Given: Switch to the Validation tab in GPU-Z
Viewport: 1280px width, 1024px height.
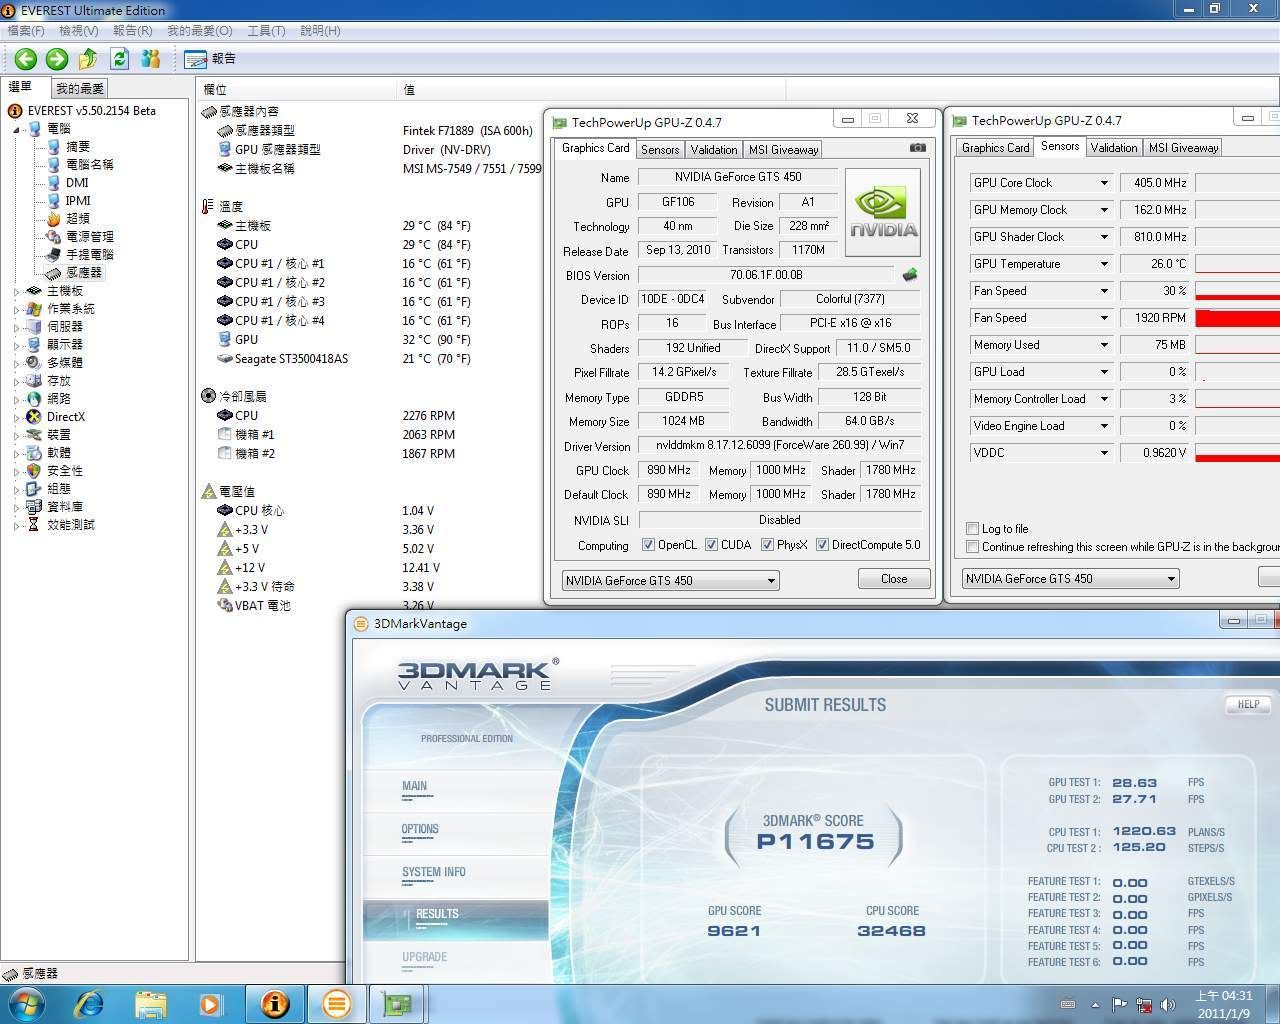Looking at the screenshot, I should pos(714,149).
